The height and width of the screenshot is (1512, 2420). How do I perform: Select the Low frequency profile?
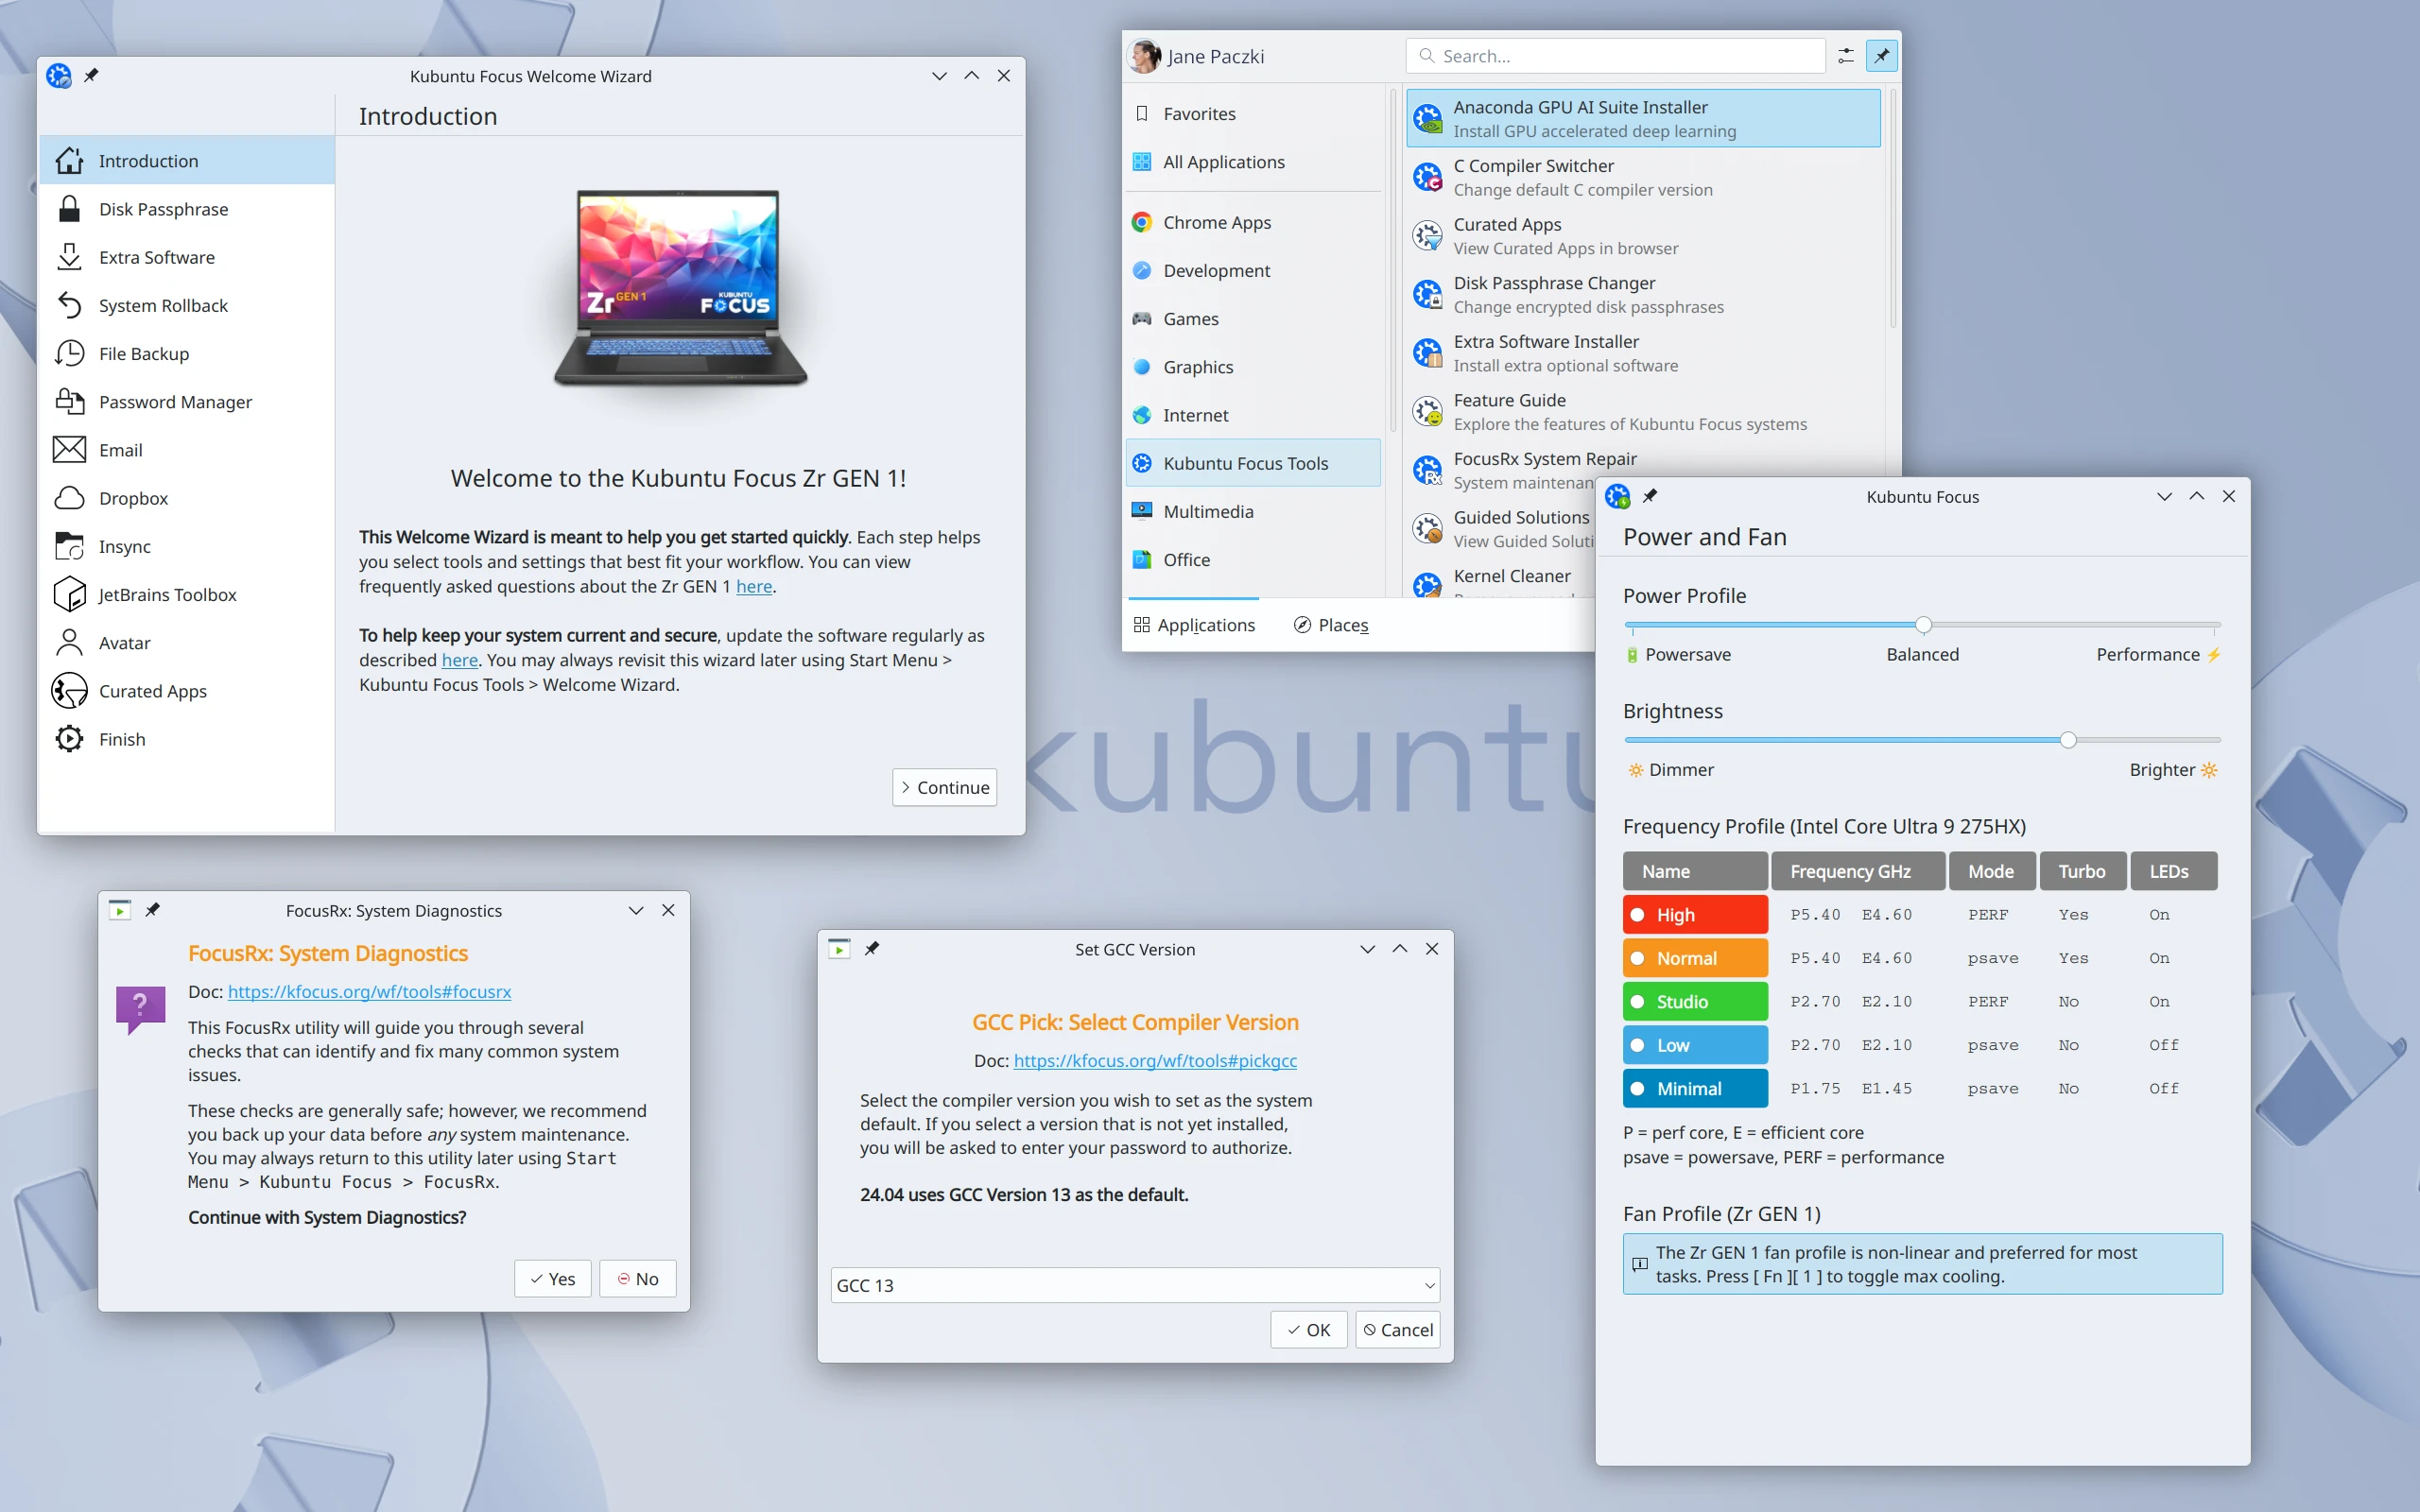coord(1695,1045)
